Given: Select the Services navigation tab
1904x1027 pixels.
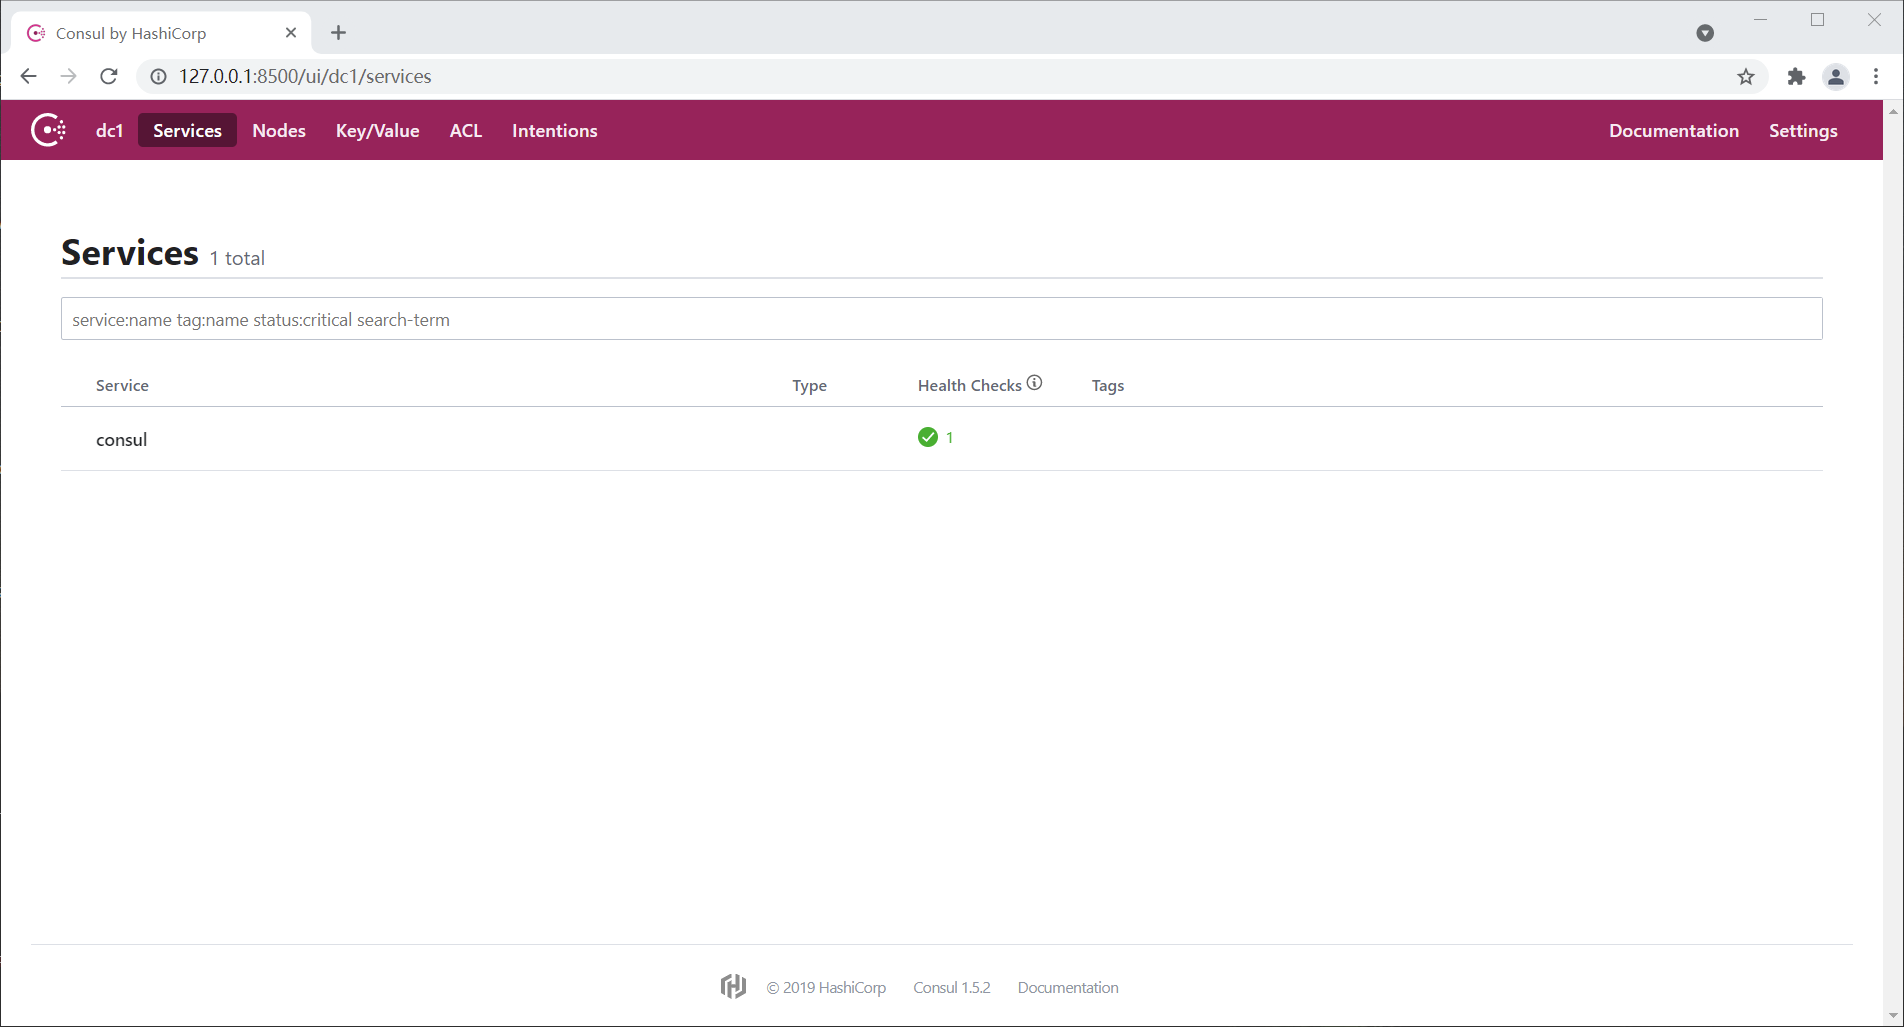Looking at the screenshot, I should point(187,131).
